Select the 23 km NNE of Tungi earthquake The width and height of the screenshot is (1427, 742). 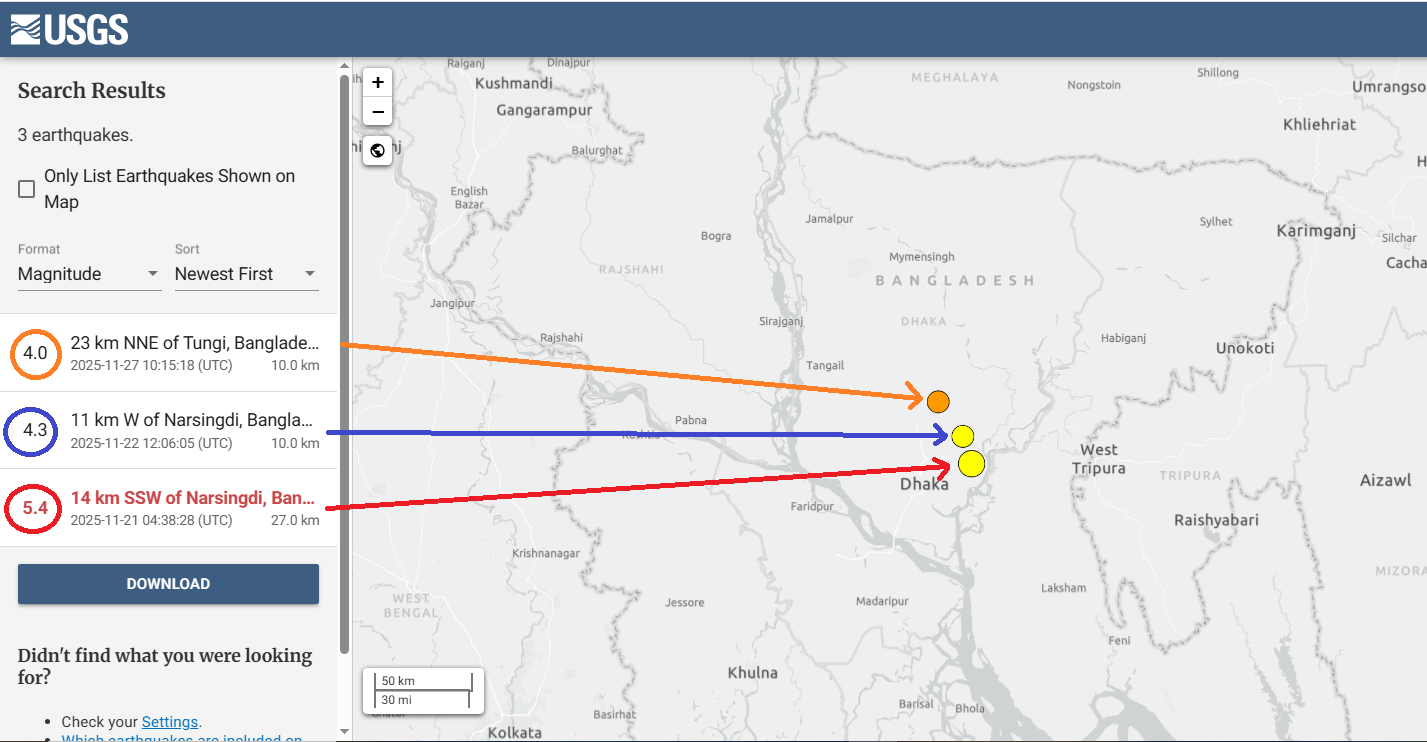pyautogui.click(x=194, y=343)
